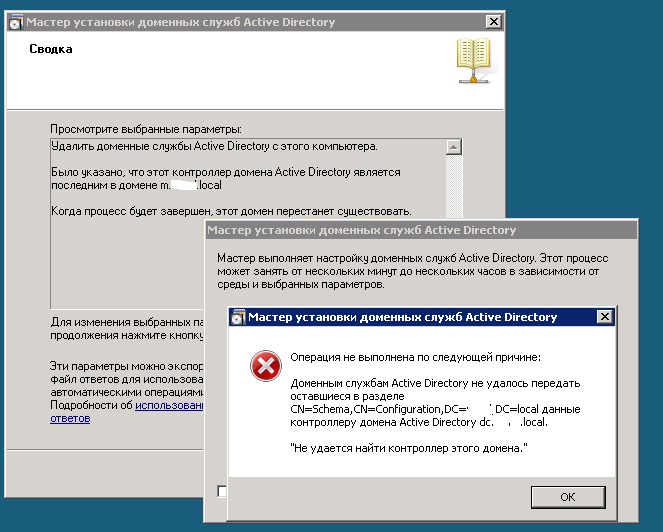
Task: Click 'Не удается найти контроллер этого домена.'
Action: tap(409, 448)
